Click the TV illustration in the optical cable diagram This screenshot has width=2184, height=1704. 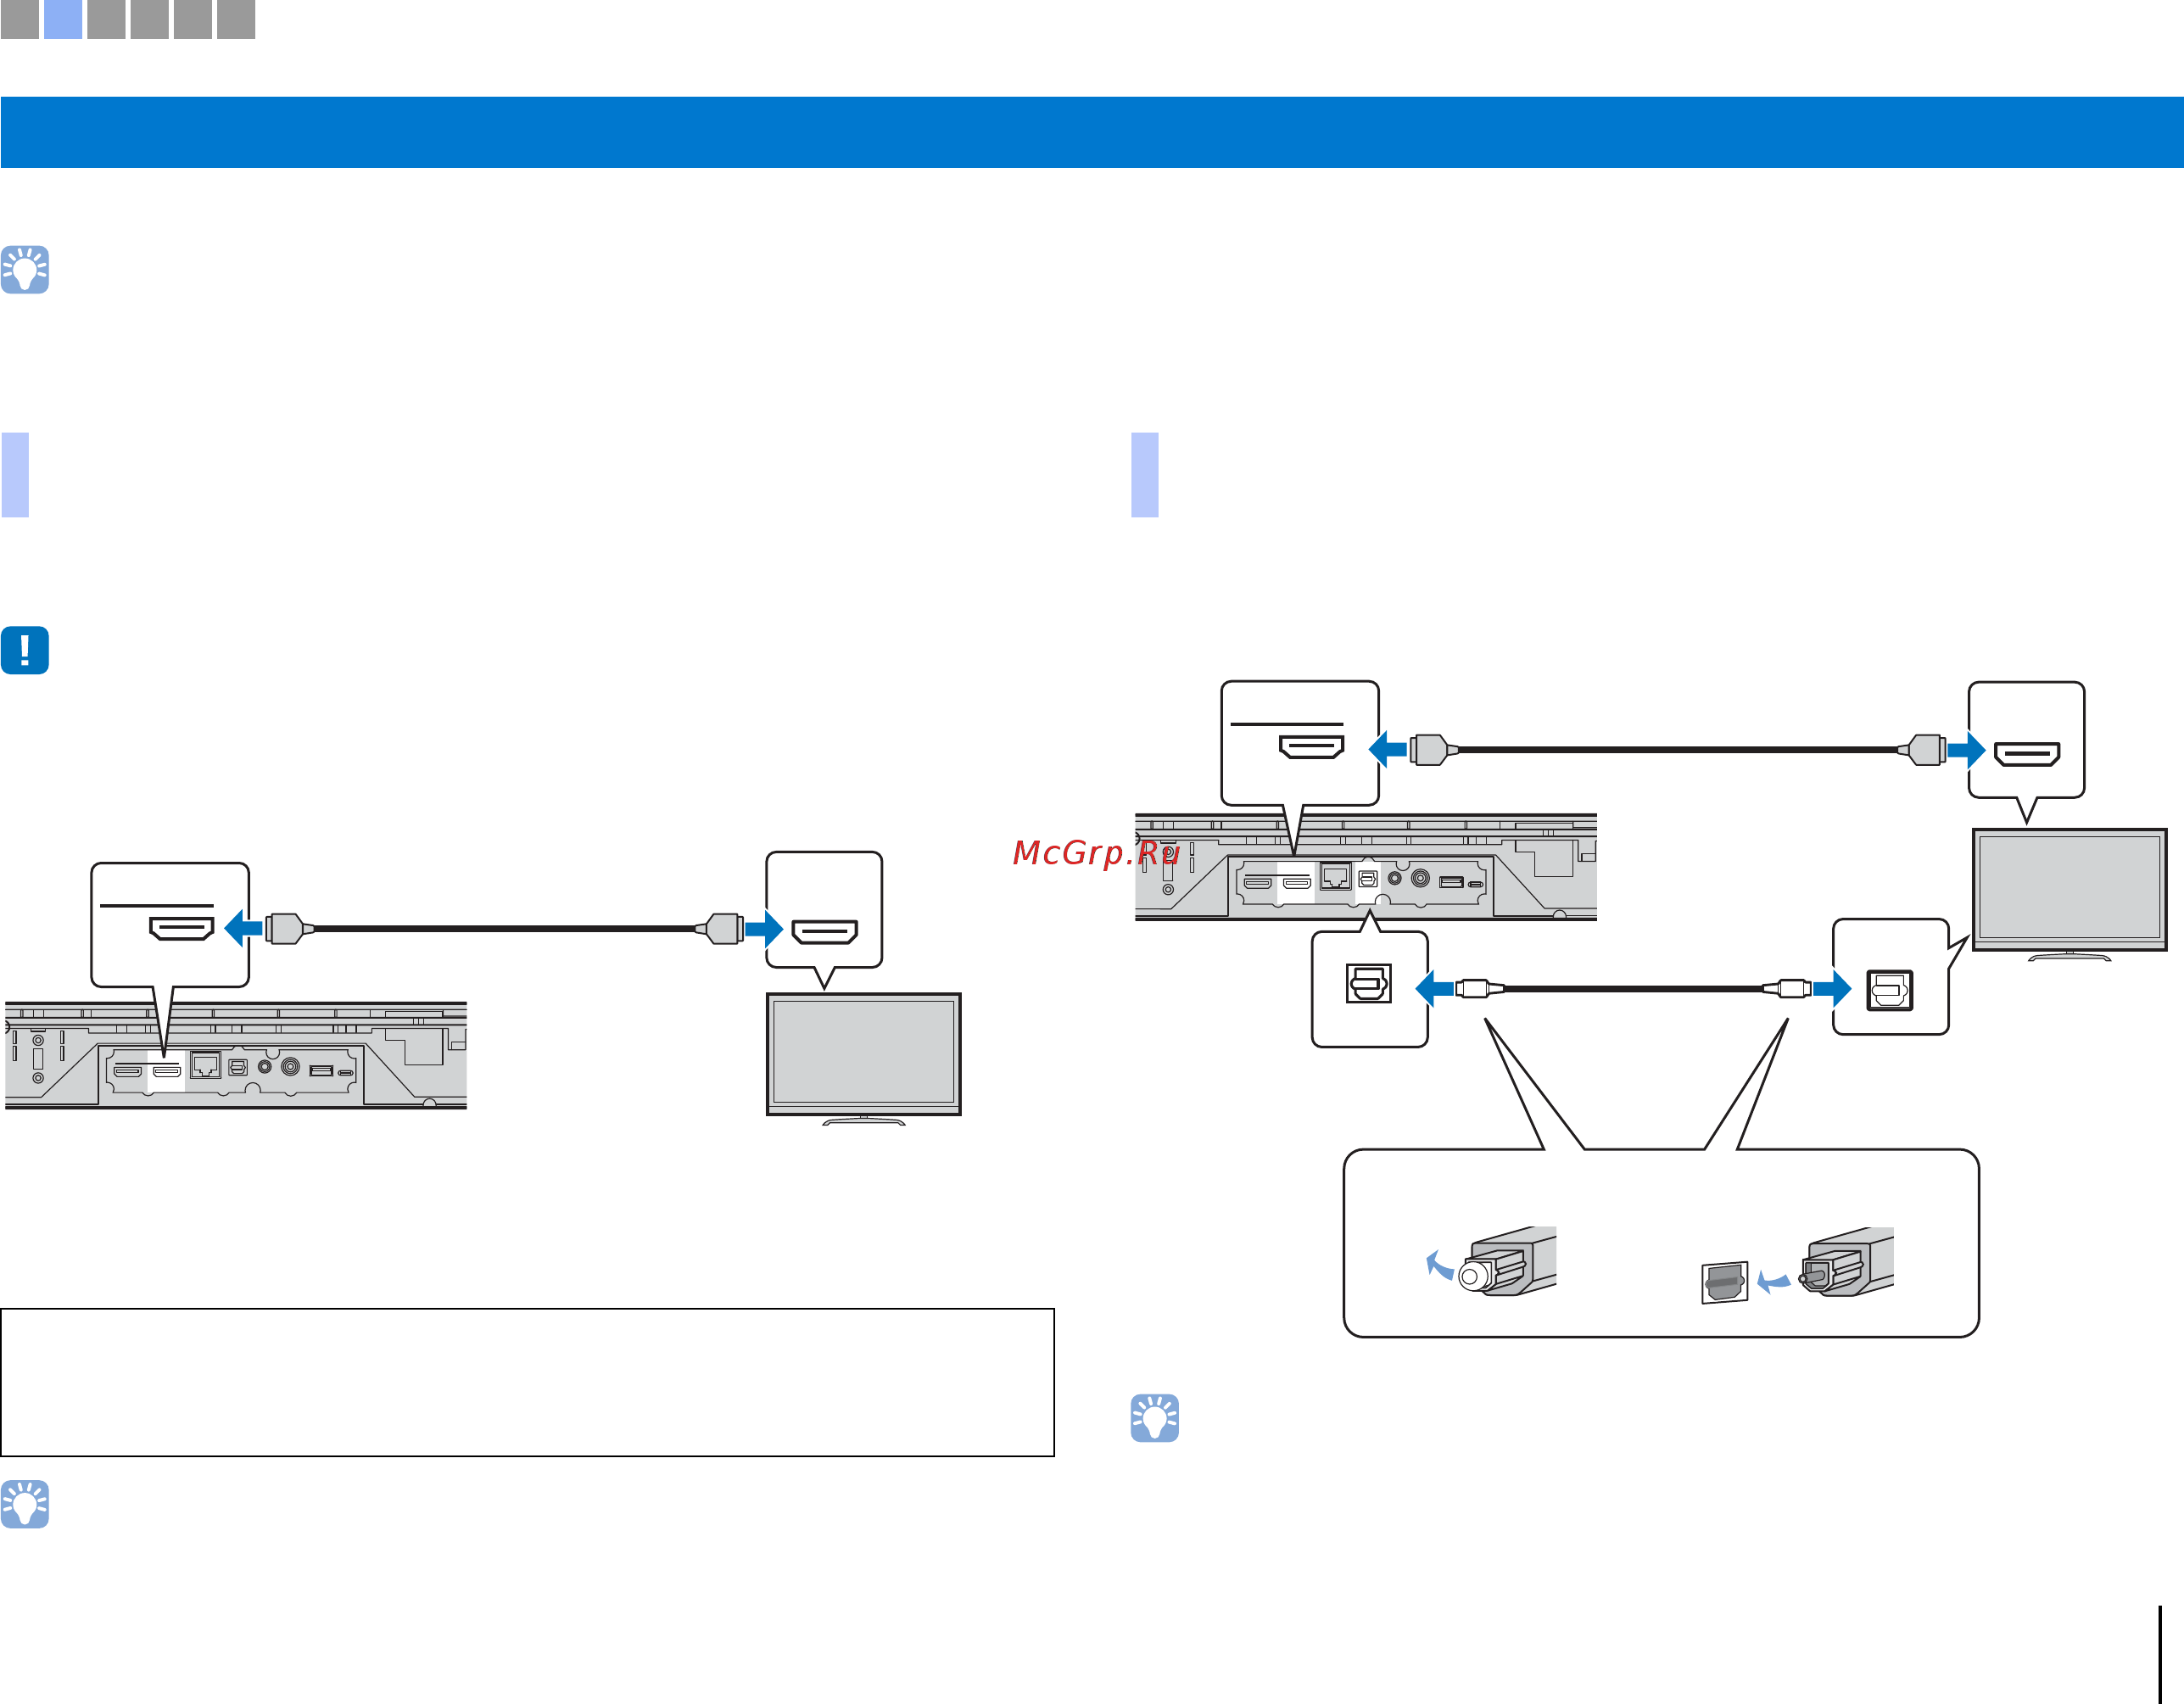tap(2070, 895)
